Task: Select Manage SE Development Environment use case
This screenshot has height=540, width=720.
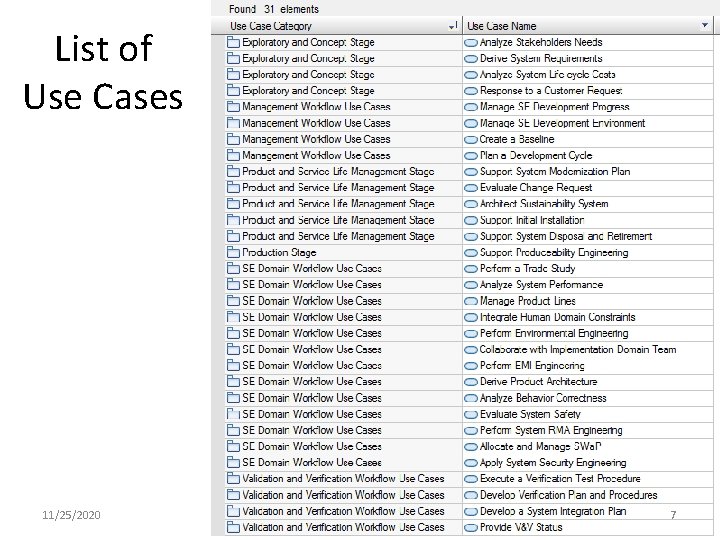Action: coord(562,124)
